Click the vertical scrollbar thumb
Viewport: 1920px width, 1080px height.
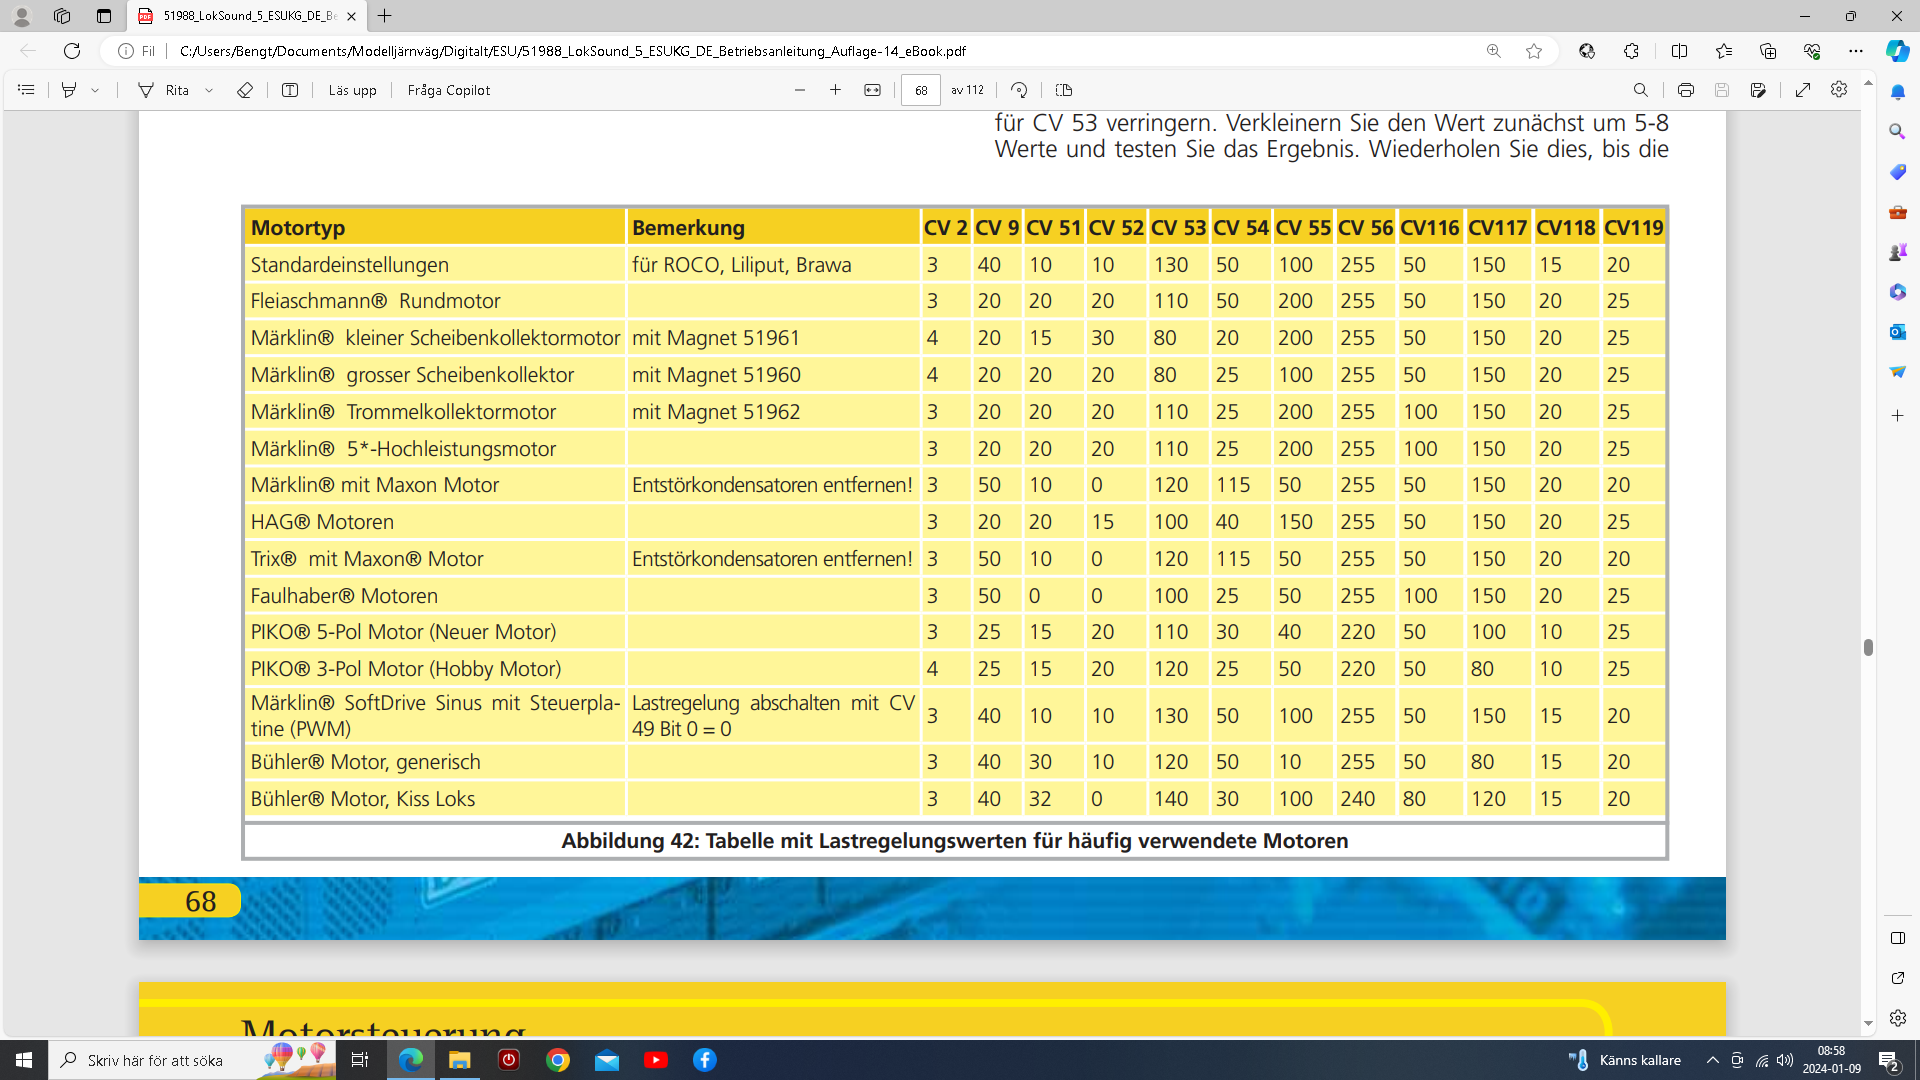pos(1868,647)
